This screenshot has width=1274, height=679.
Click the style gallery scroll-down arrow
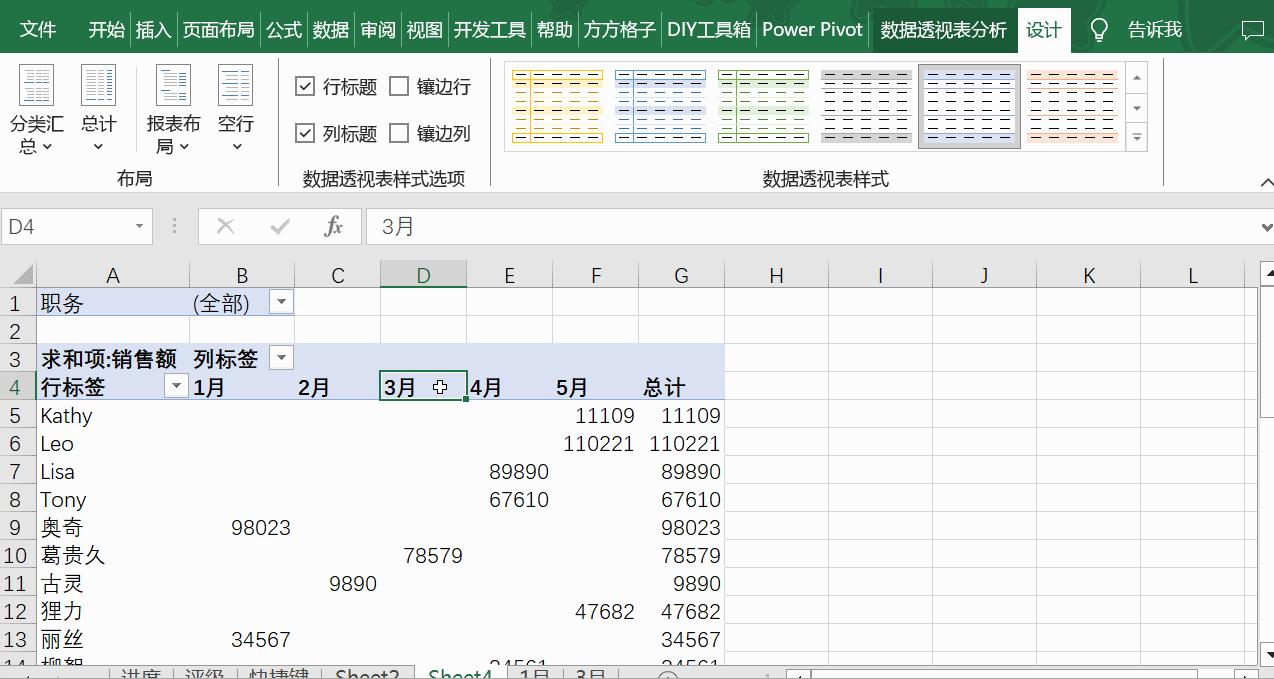[x=1135, y=110]
